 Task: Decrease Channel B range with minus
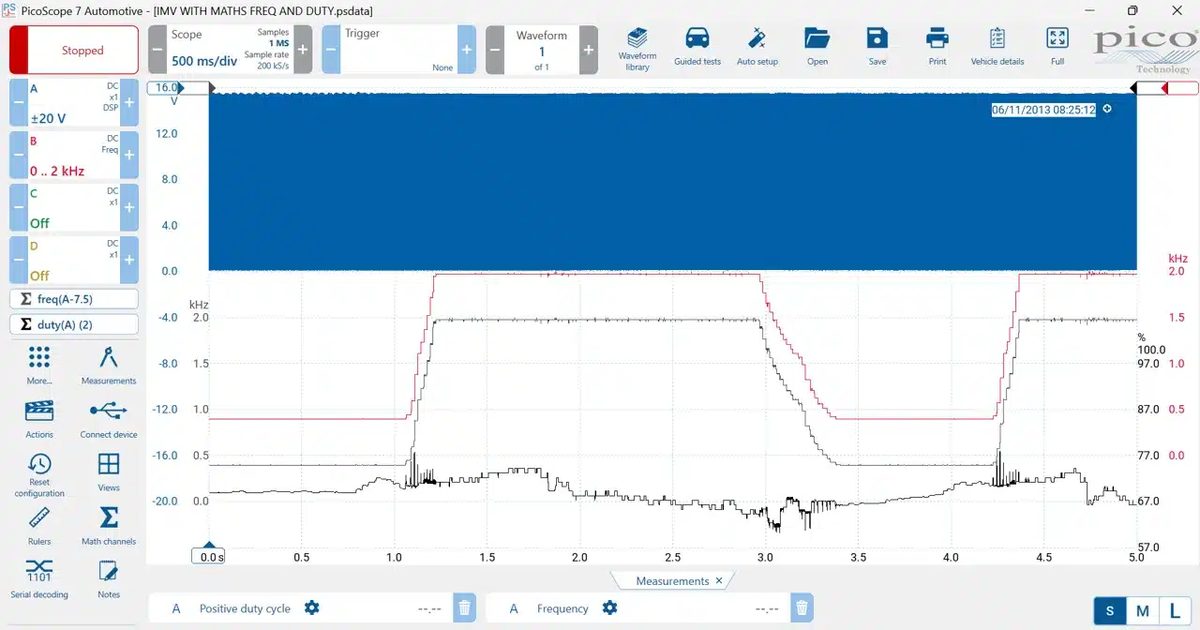(18, 155)
